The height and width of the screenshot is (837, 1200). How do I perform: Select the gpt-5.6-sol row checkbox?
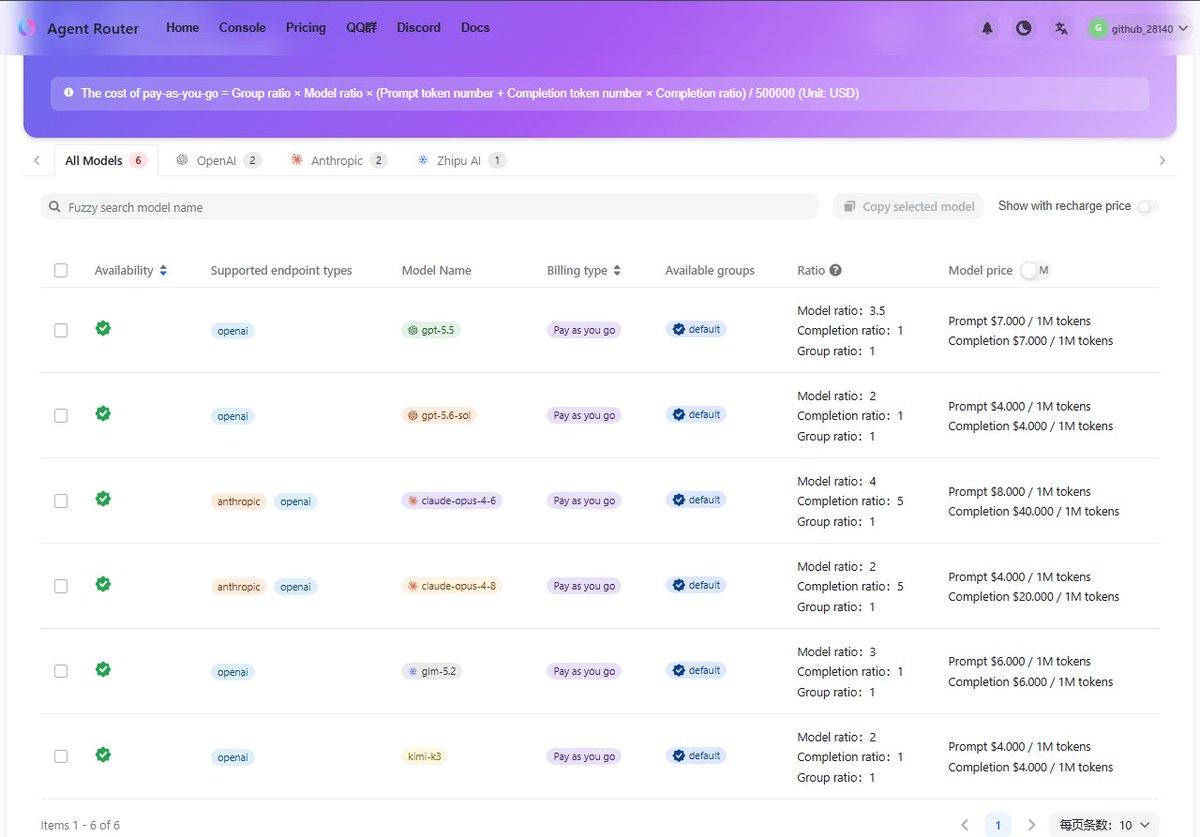[x=61, y=415]
